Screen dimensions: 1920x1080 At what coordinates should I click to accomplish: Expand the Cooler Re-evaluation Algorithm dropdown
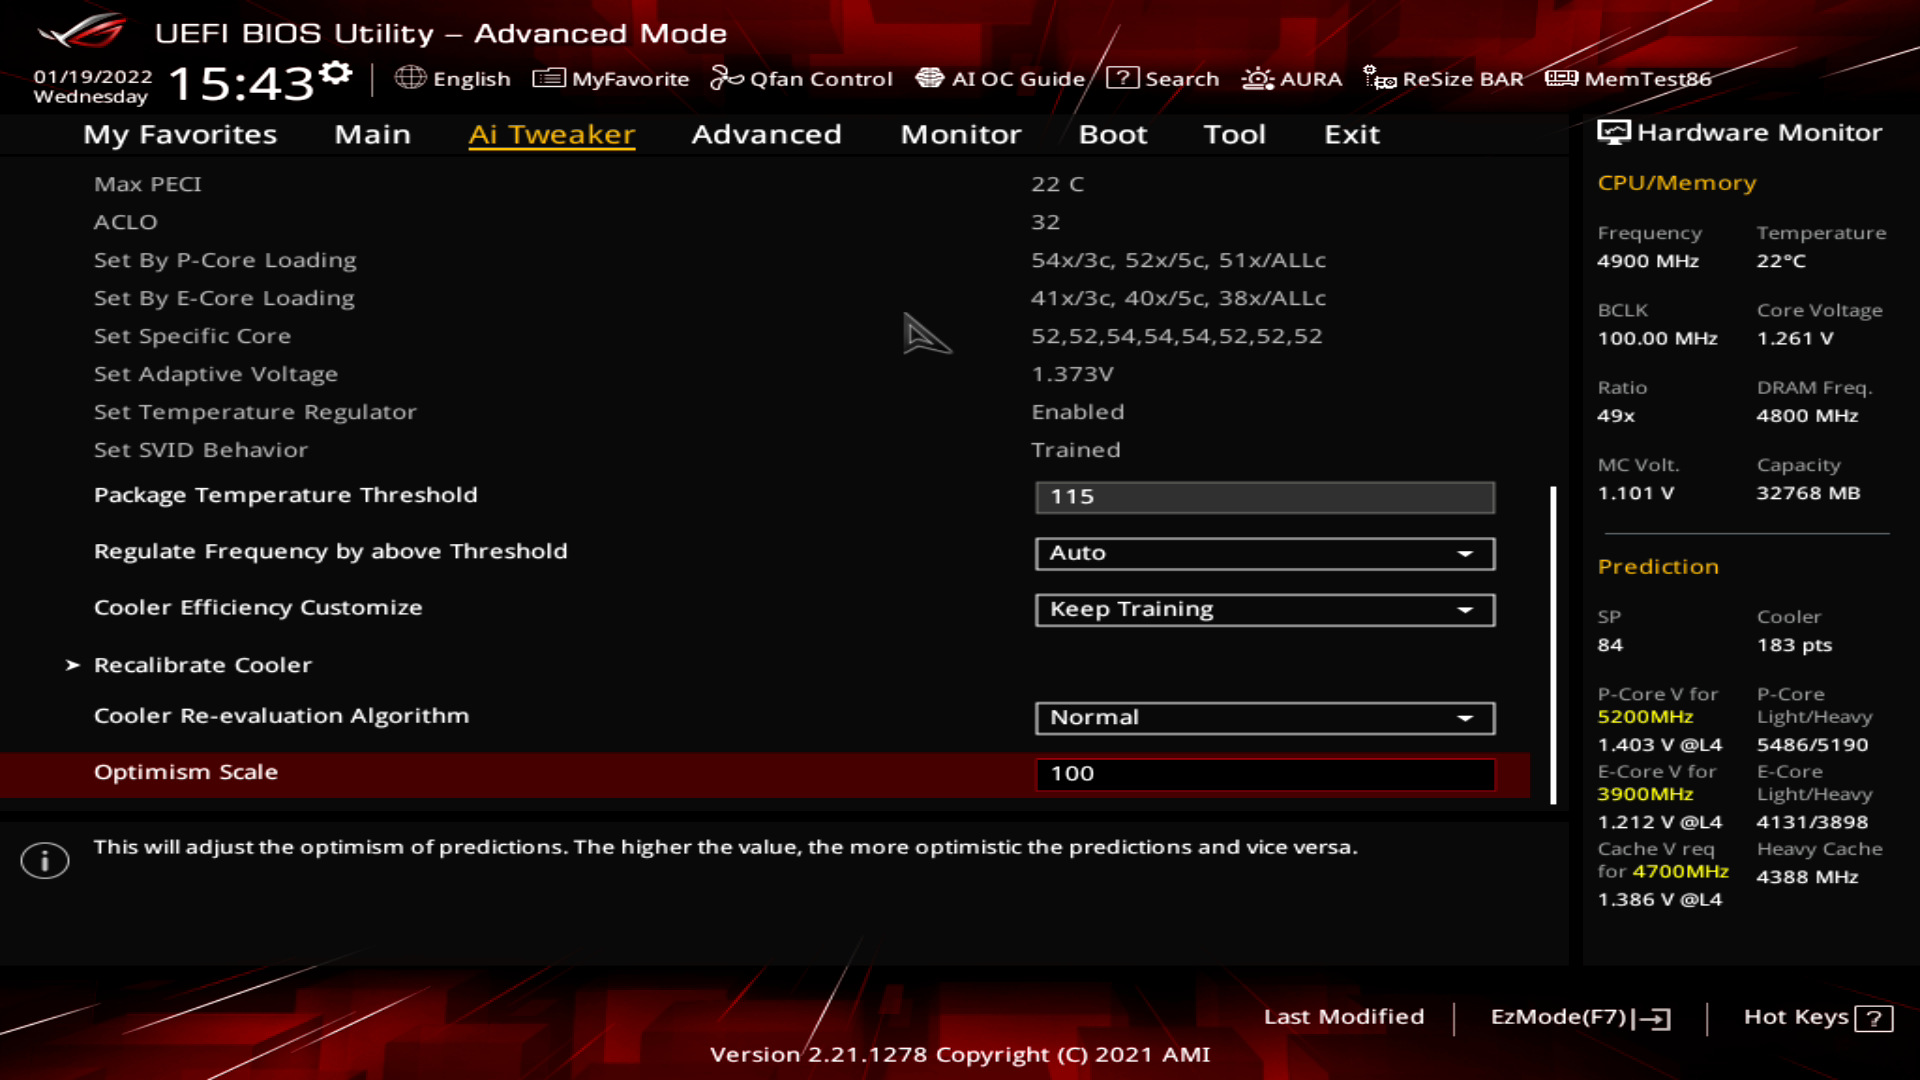(x=1264, y=717)
